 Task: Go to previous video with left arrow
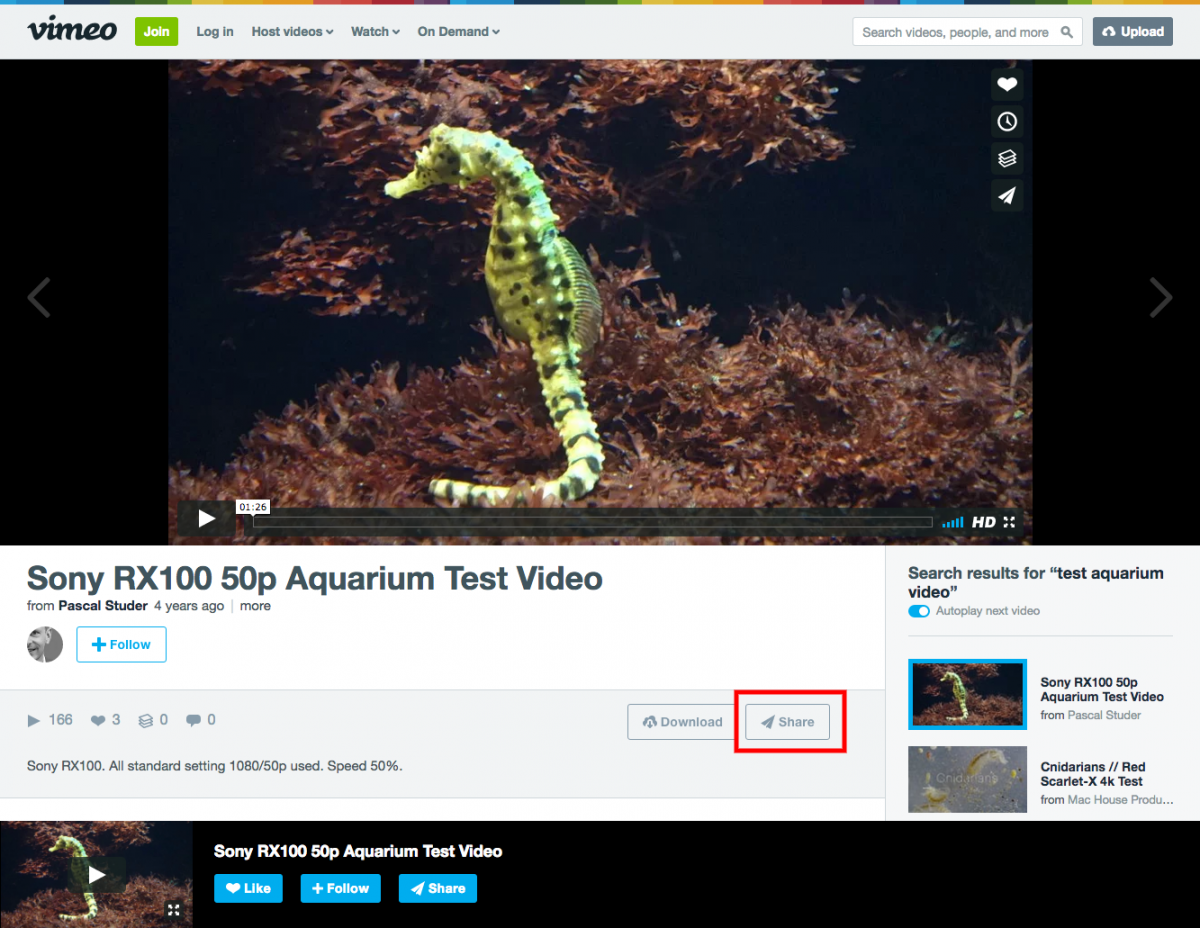coord(39,297)
